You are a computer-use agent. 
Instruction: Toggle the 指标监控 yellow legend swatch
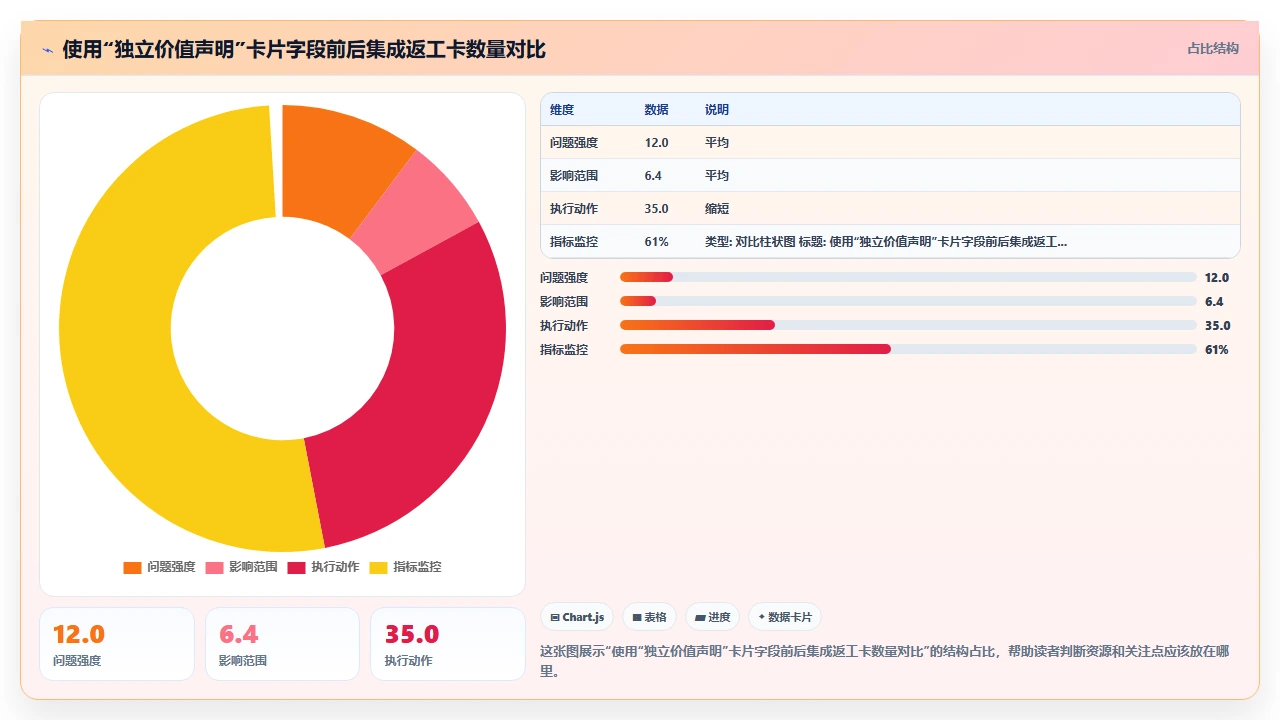tap(378, 567)
